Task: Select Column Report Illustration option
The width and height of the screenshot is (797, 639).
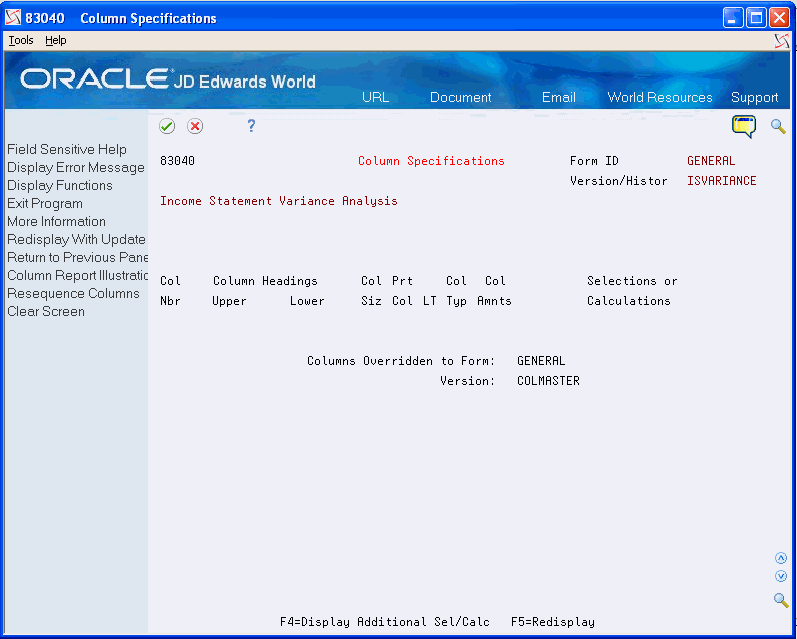Action: click(77, 276)
